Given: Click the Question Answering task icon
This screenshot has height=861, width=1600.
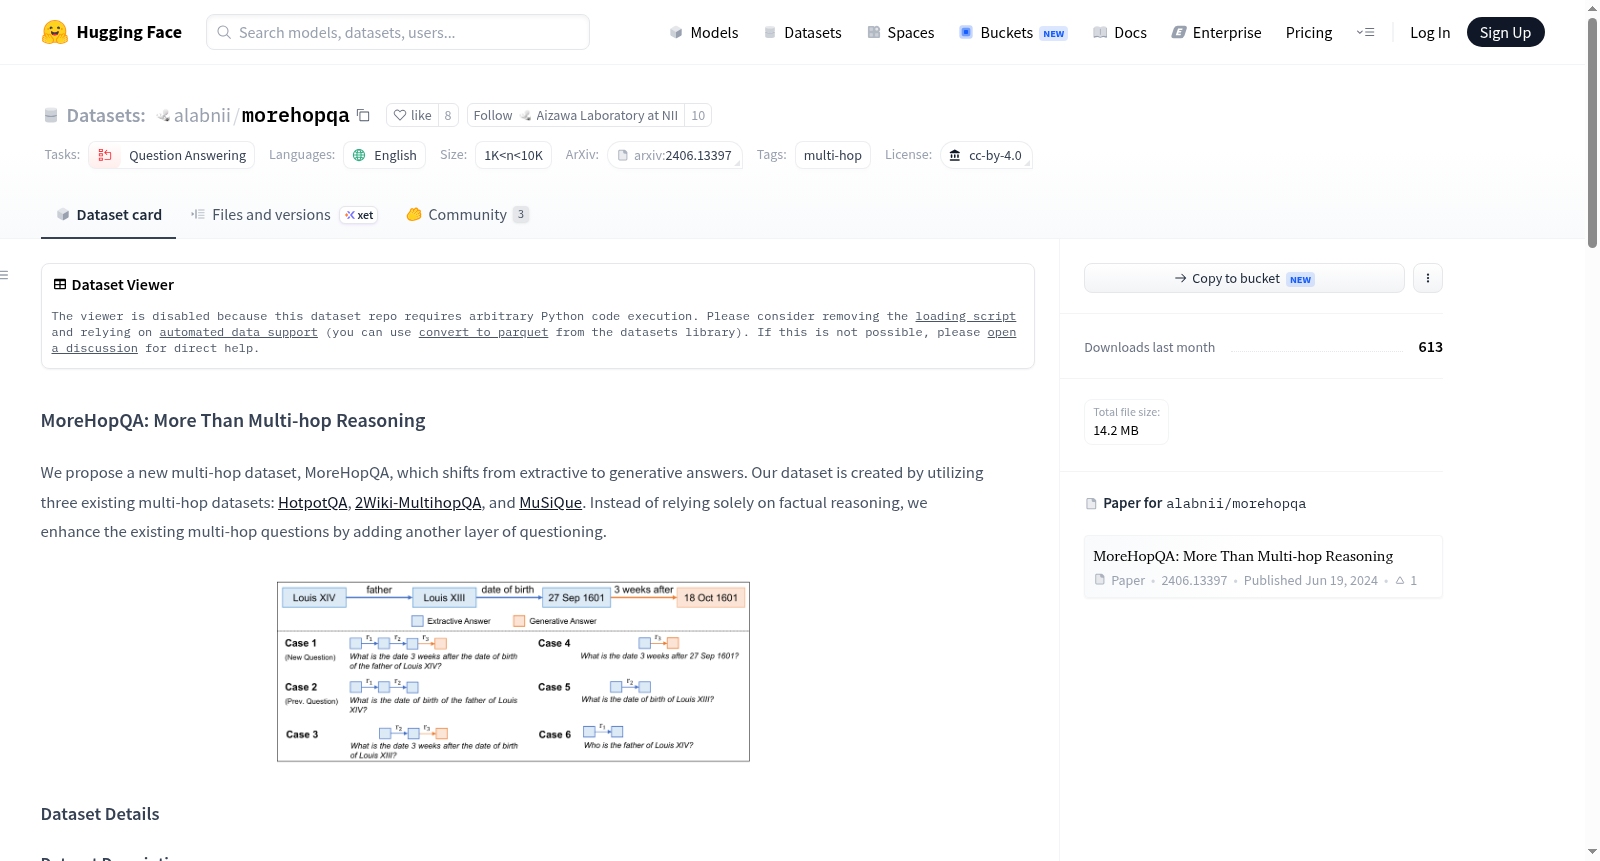Looking at the screenshot, I should [x=105, y=155].
